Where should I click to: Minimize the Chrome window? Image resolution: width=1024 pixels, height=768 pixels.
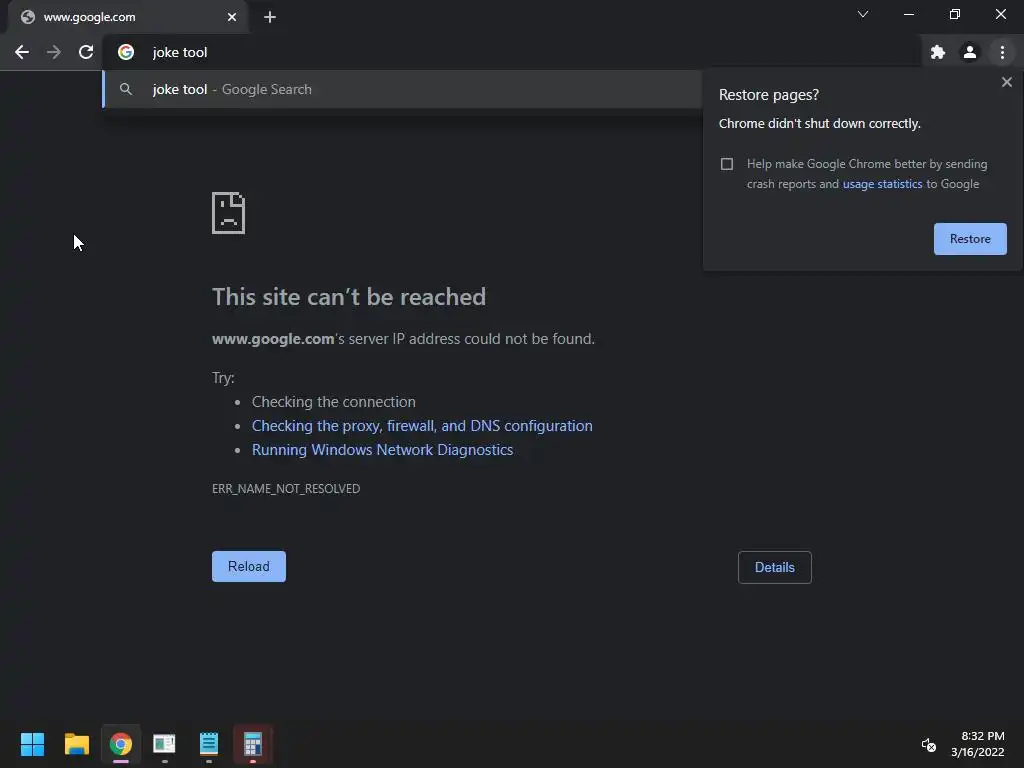(x=908, y=14)
